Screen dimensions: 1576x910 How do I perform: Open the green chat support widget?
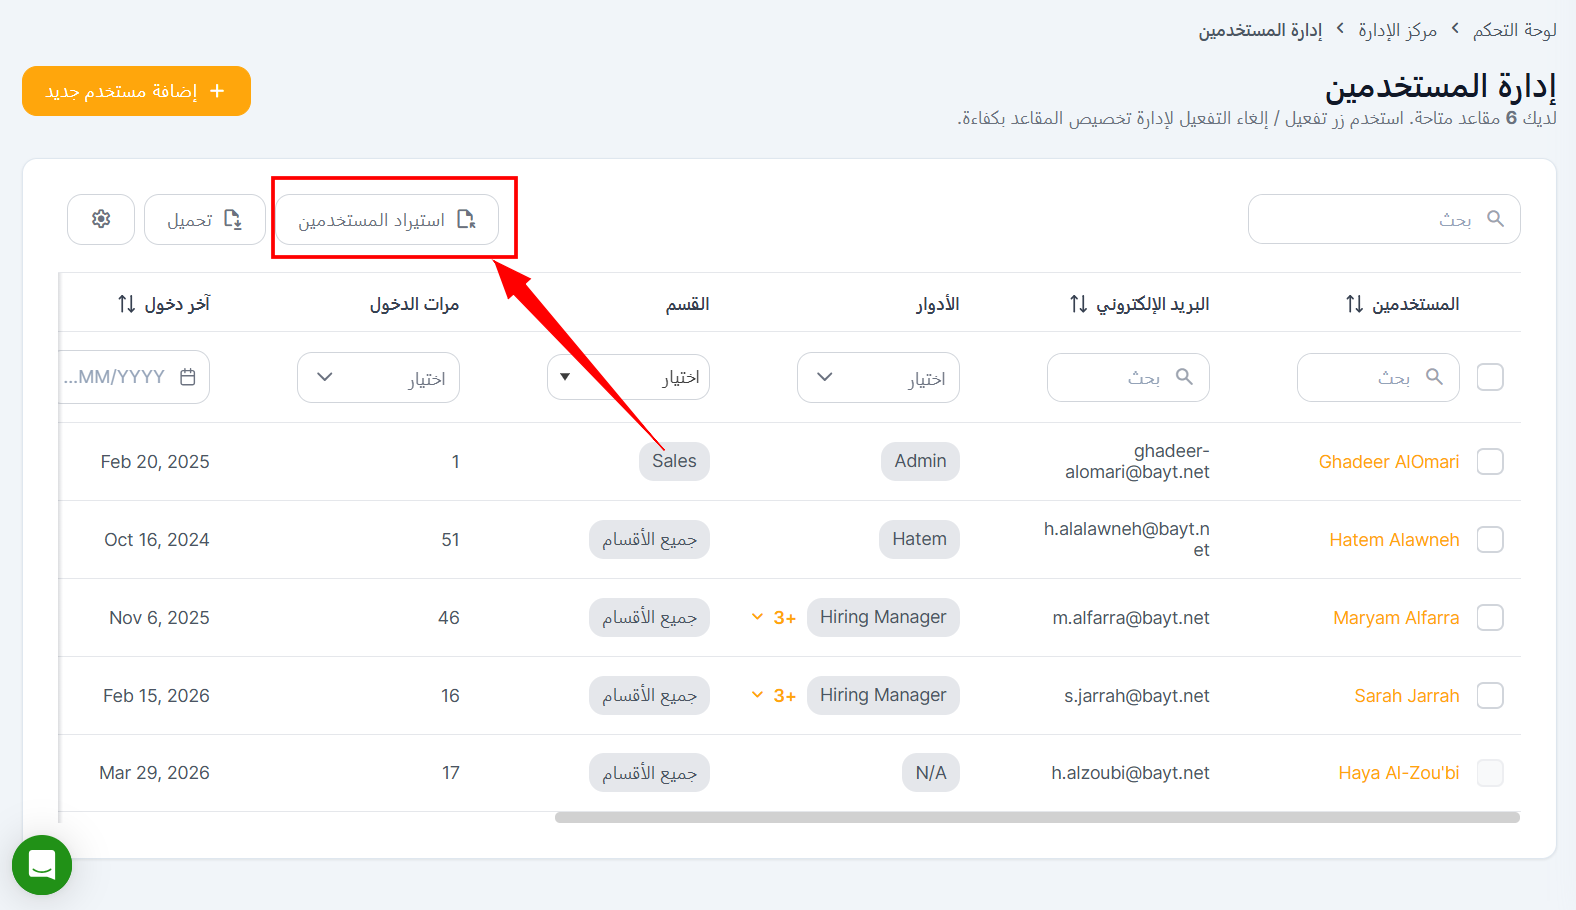(42, 865)
